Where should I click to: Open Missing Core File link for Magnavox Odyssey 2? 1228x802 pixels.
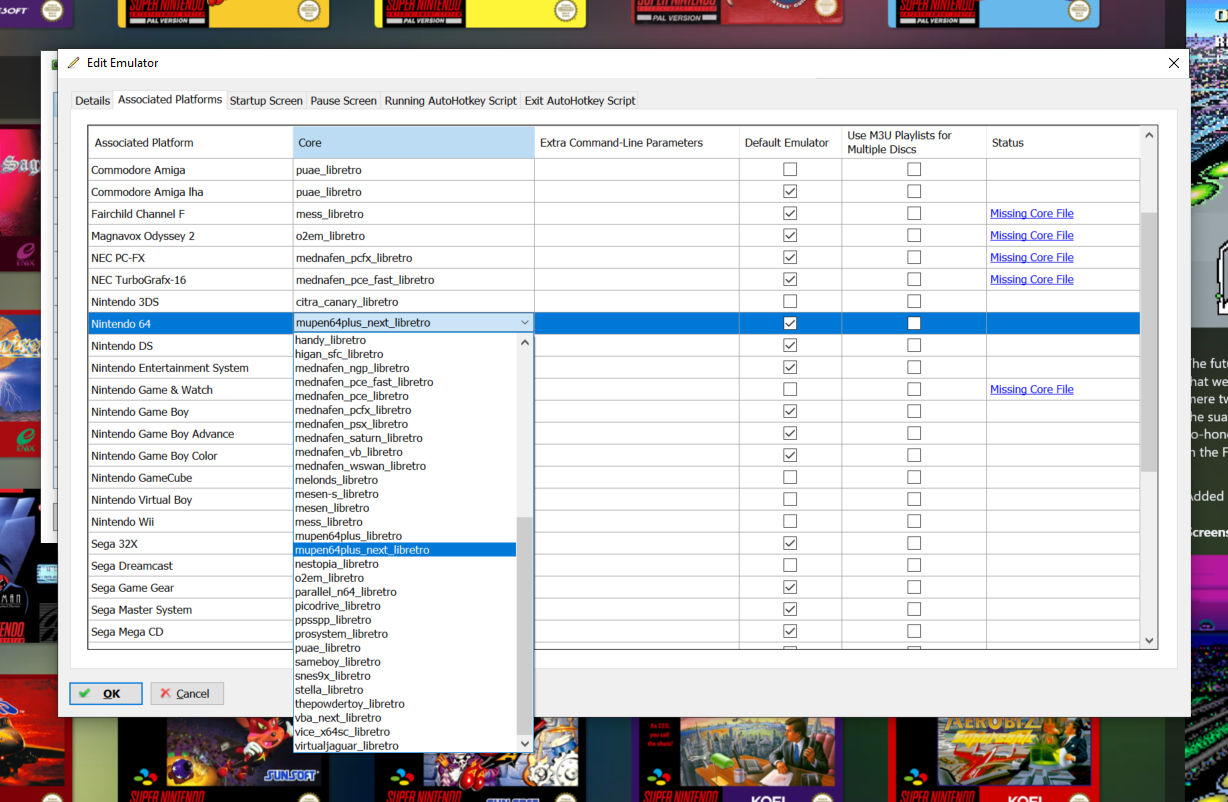1031,236
